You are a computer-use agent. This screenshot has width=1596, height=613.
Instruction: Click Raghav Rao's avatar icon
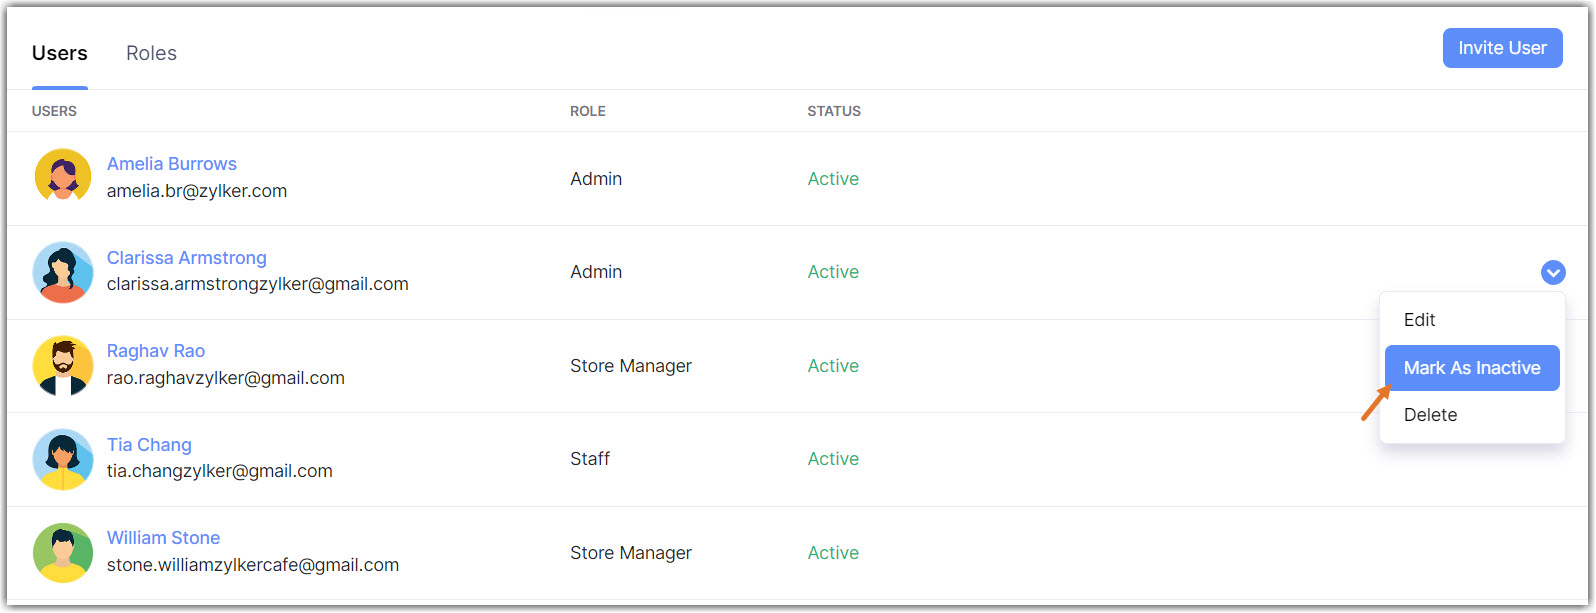point(63,365)
